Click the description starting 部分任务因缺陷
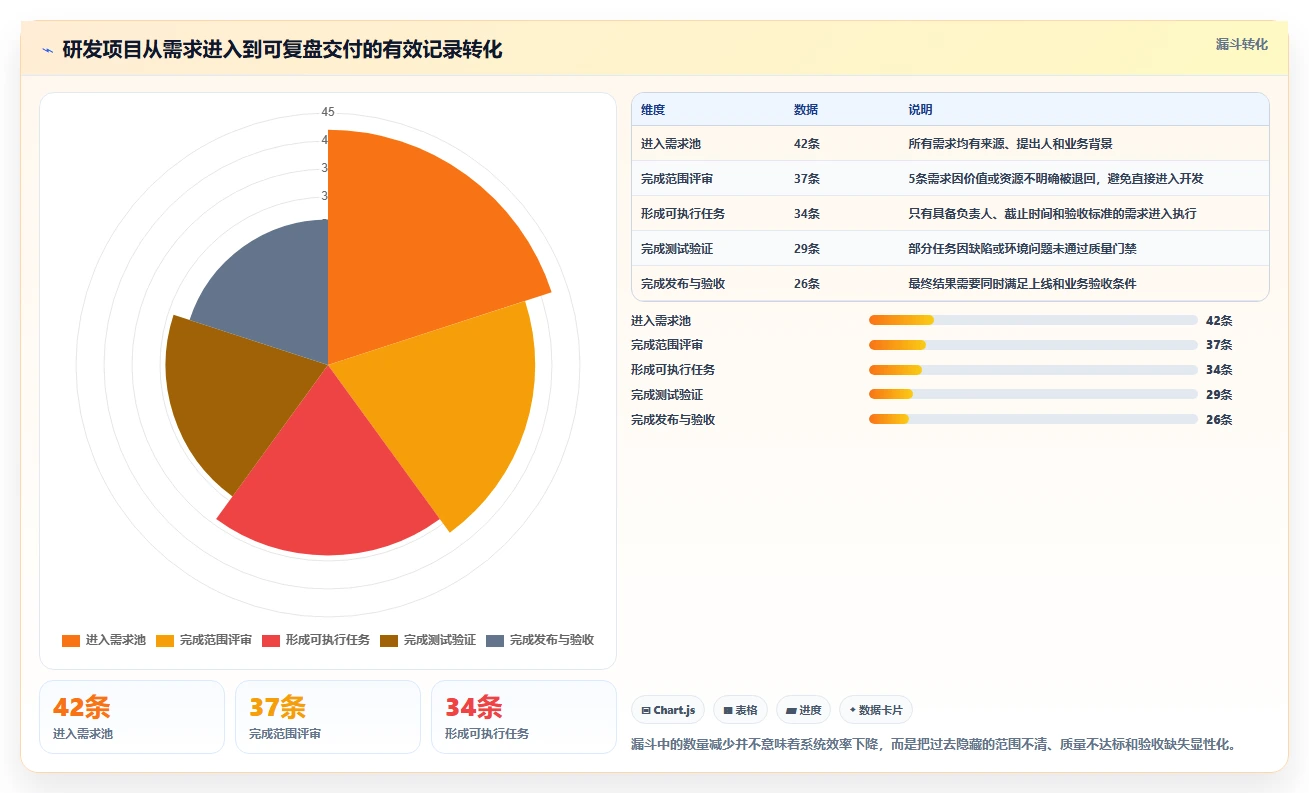Viewport: 1309px width, 793px height. (1022, 249)
